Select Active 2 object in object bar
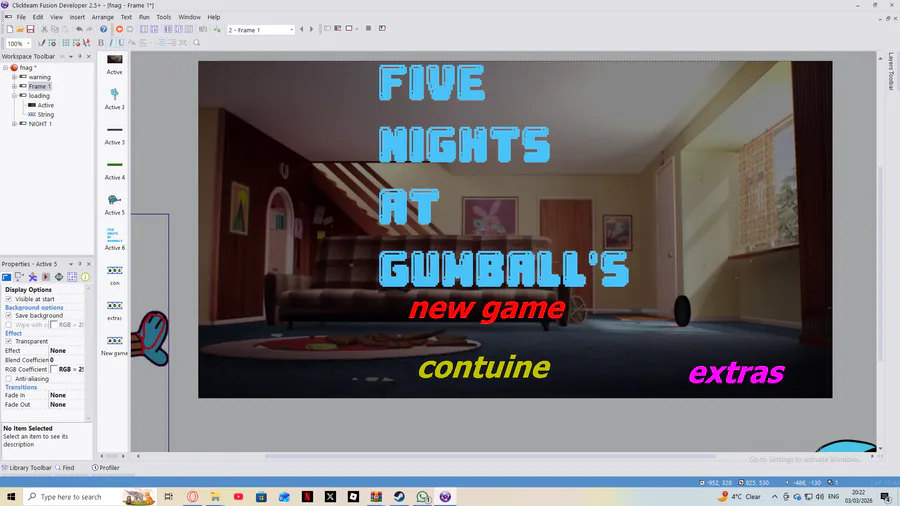The image size is (900, 506). [x=114, y=99]
